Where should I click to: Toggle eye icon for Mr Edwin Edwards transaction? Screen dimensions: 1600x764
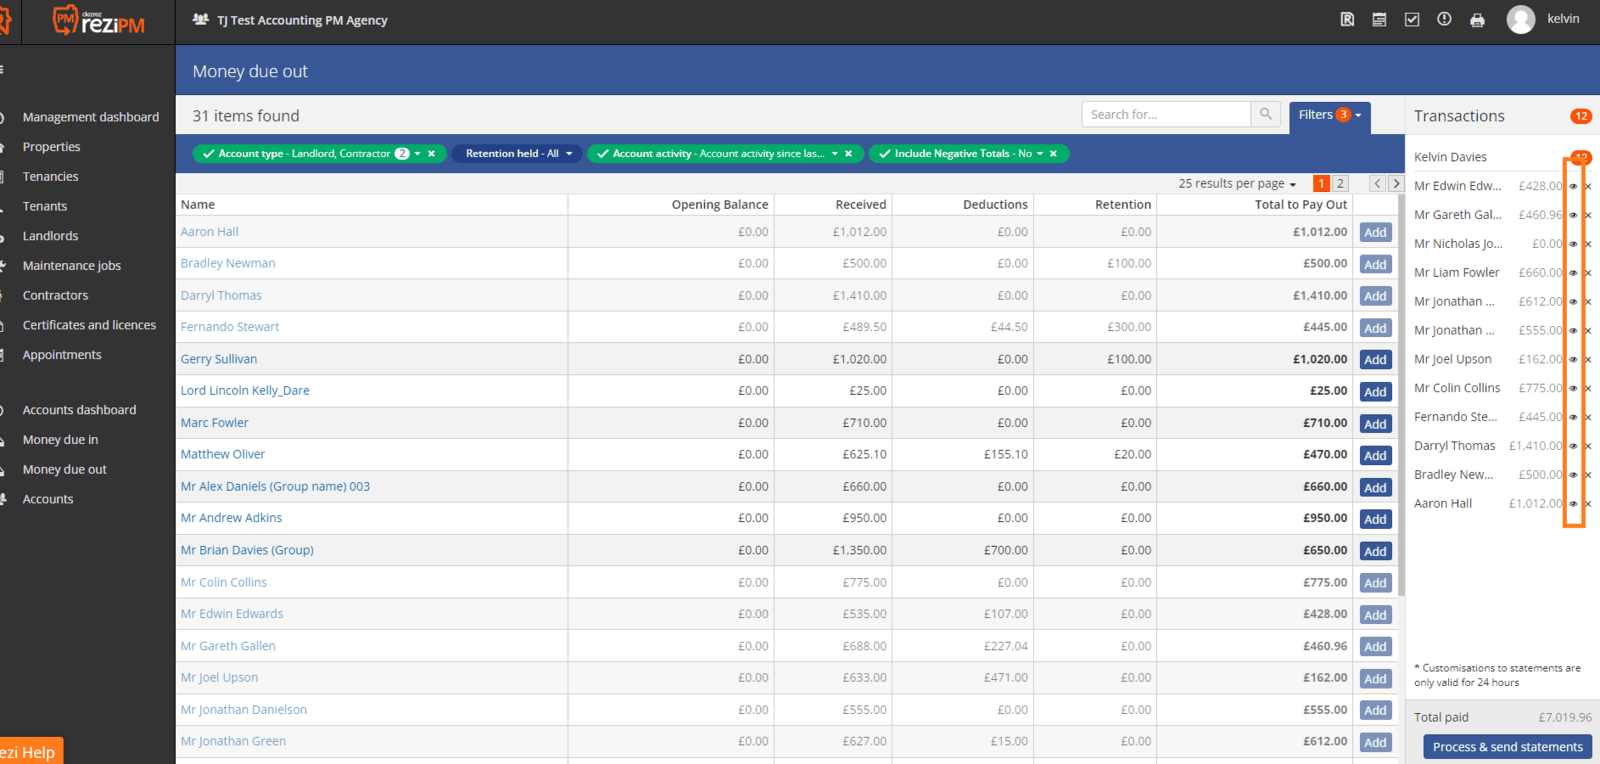[1573, 187]
